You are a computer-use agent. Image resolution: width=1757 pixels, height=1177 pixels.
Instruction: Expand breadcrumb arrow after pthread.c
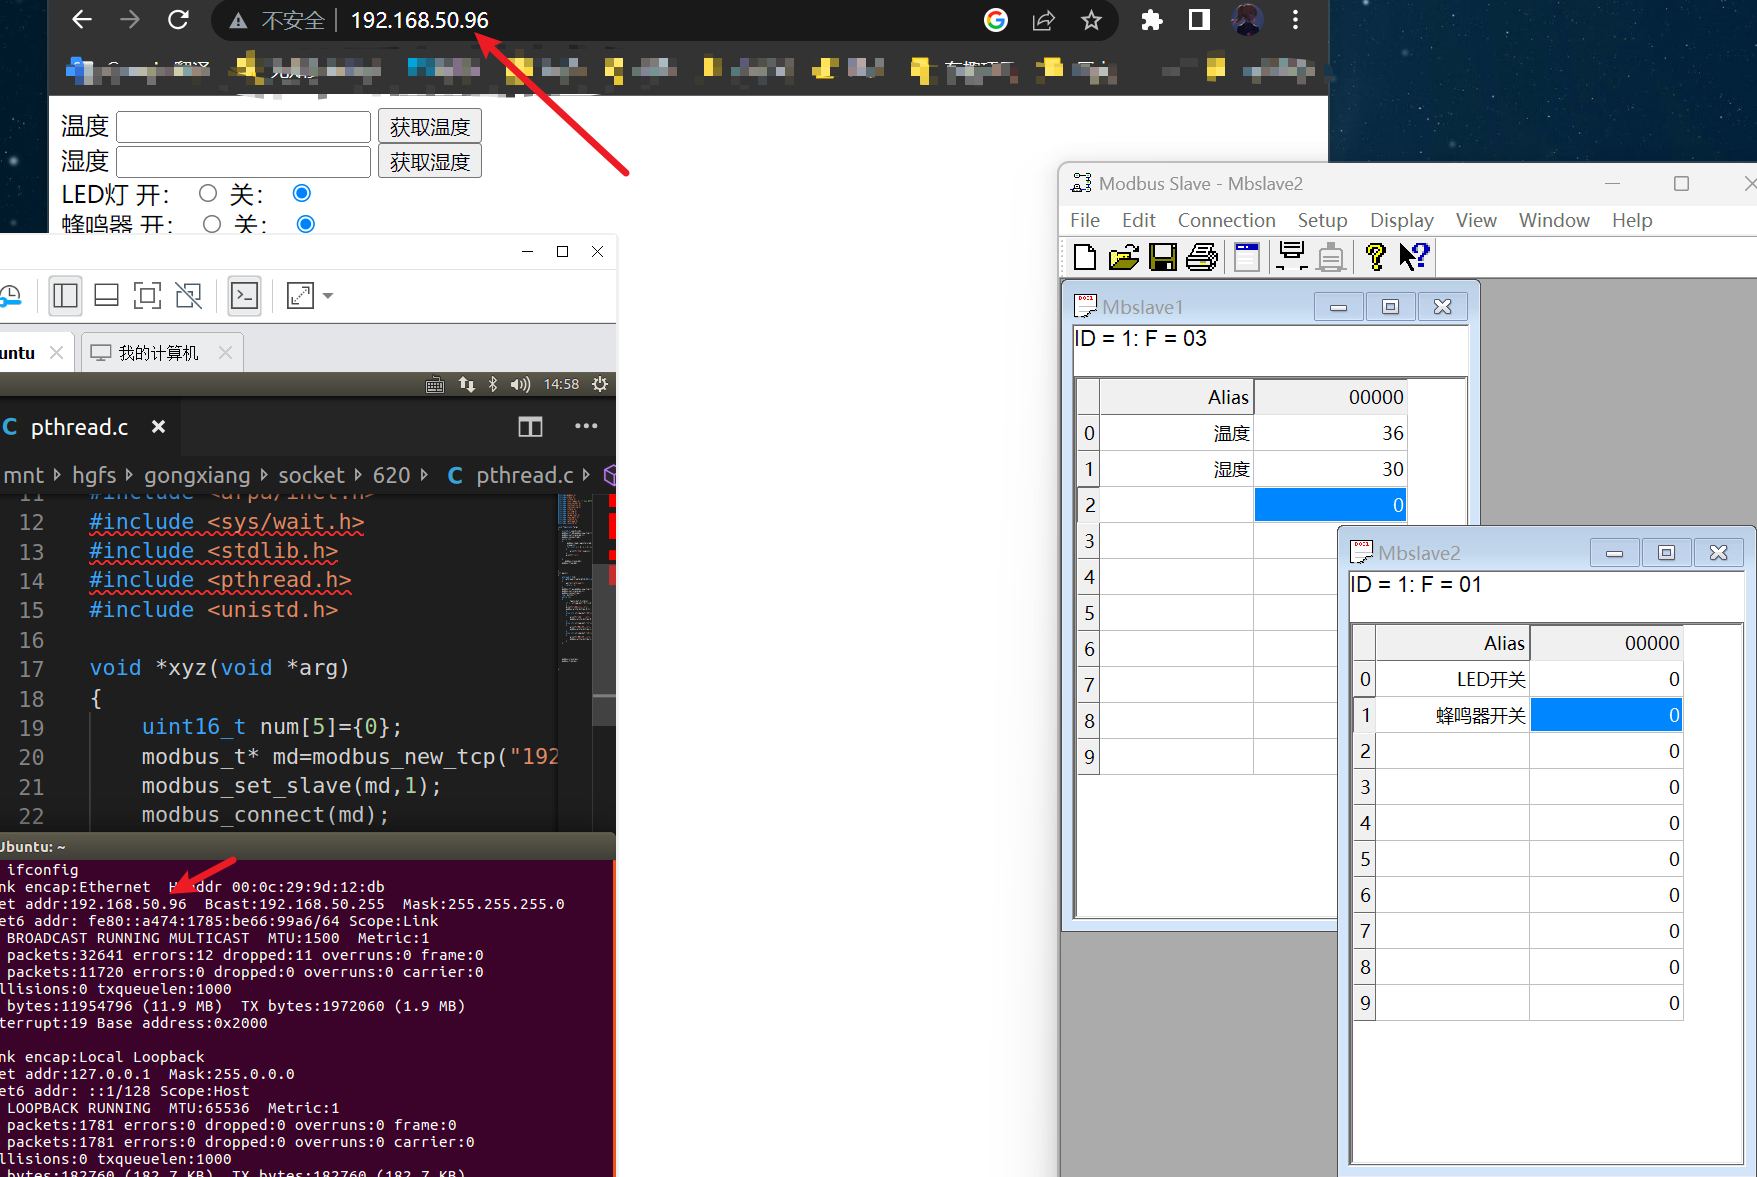point(587,475)
